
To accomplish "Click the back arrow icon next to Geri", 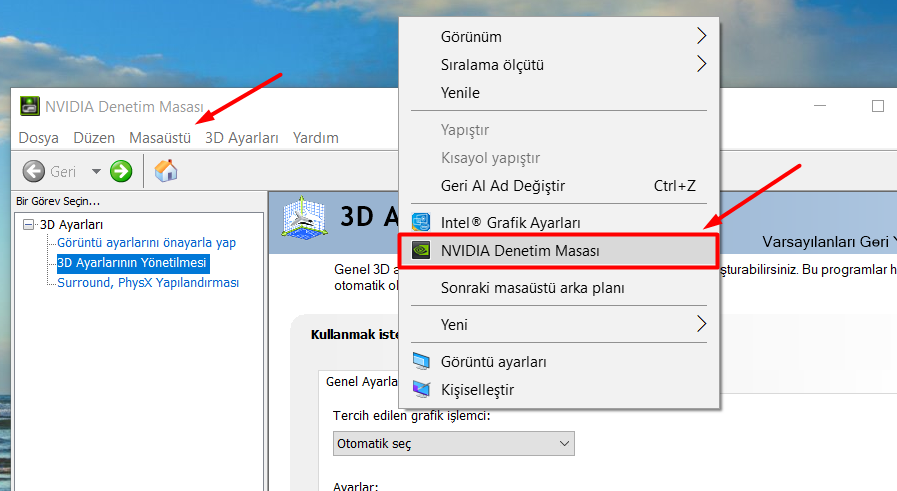I will click(x=34, y=171).
